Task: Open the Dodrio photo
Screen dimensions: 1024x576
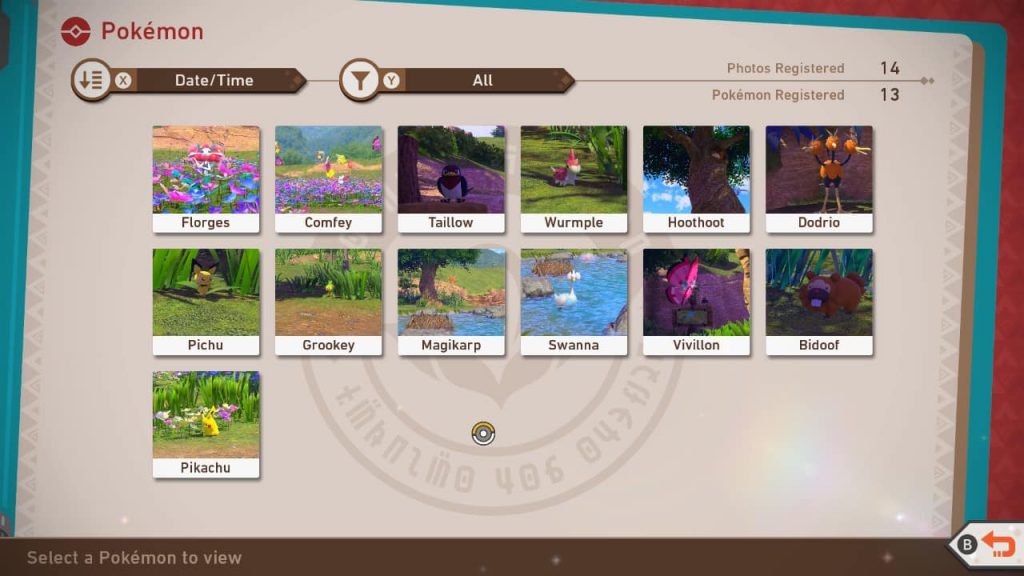Action: [819, 178]
